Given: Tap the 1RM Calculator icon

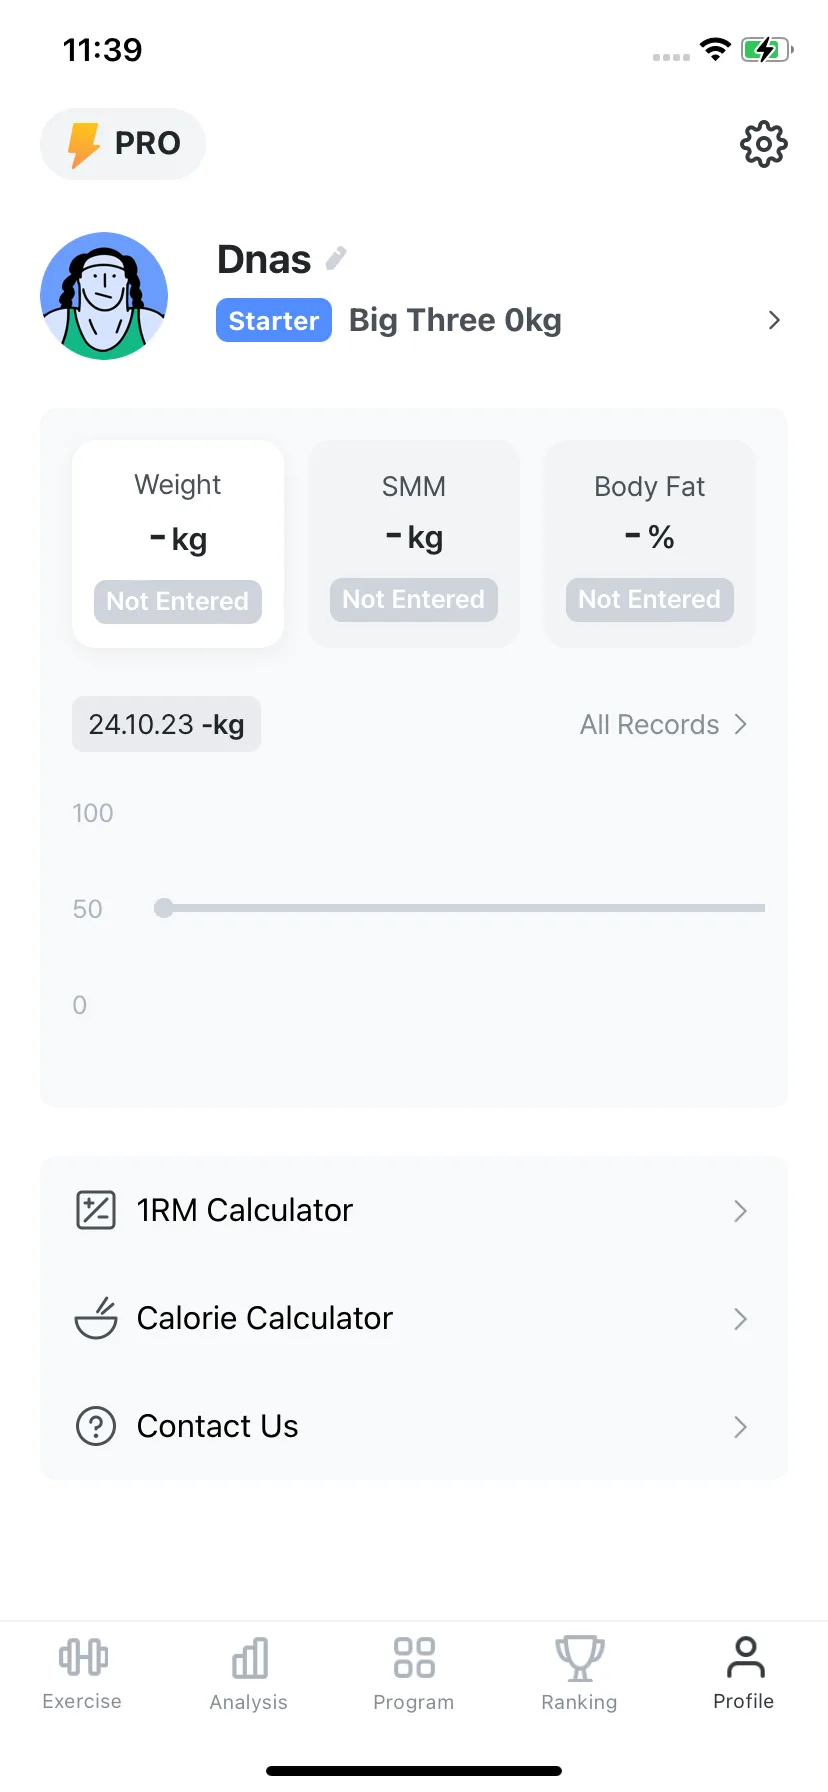Looking at the screenshot, I should pyautogui.click(x=96, y=1210).
